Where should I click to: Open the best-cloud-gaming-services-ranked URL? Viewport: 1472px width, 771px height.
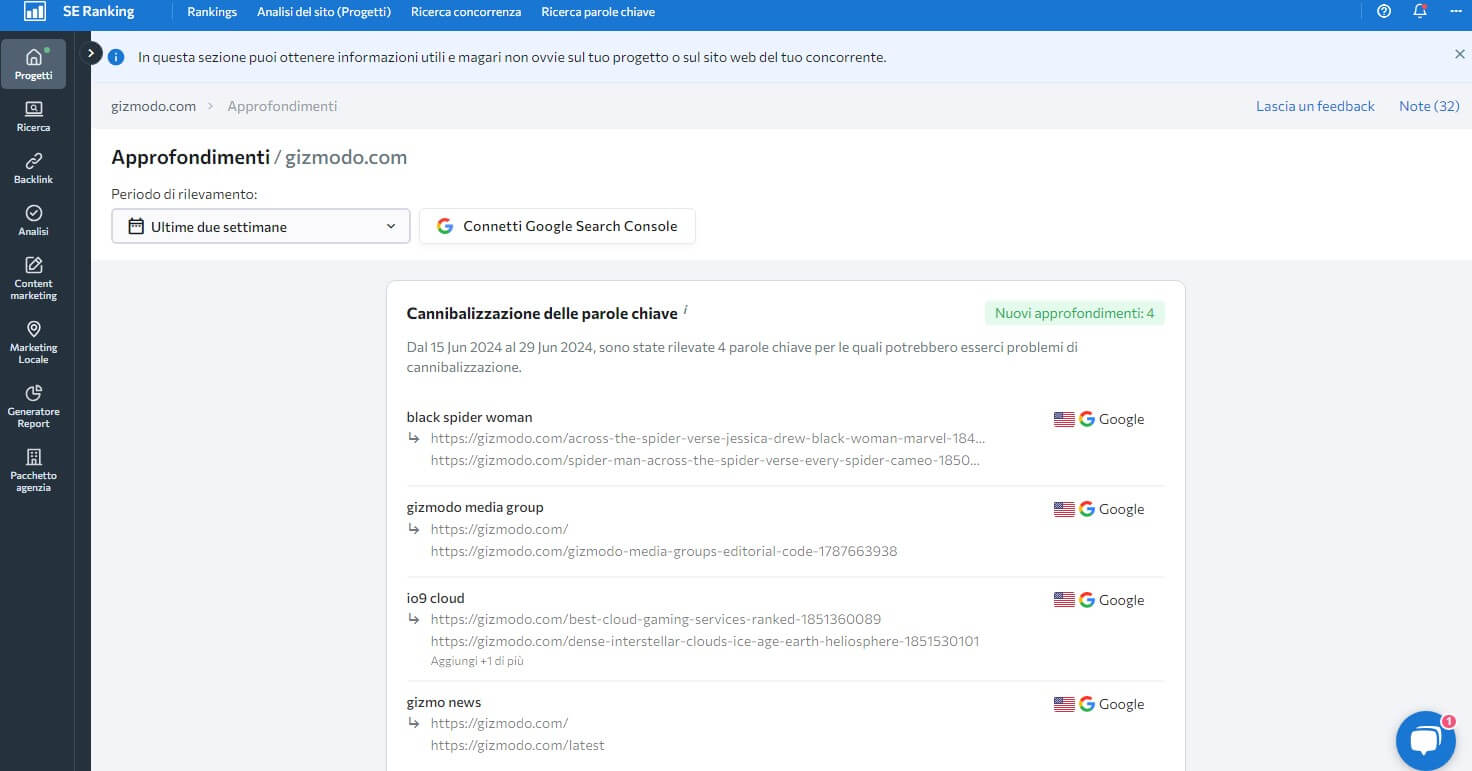tap(656, 619)
